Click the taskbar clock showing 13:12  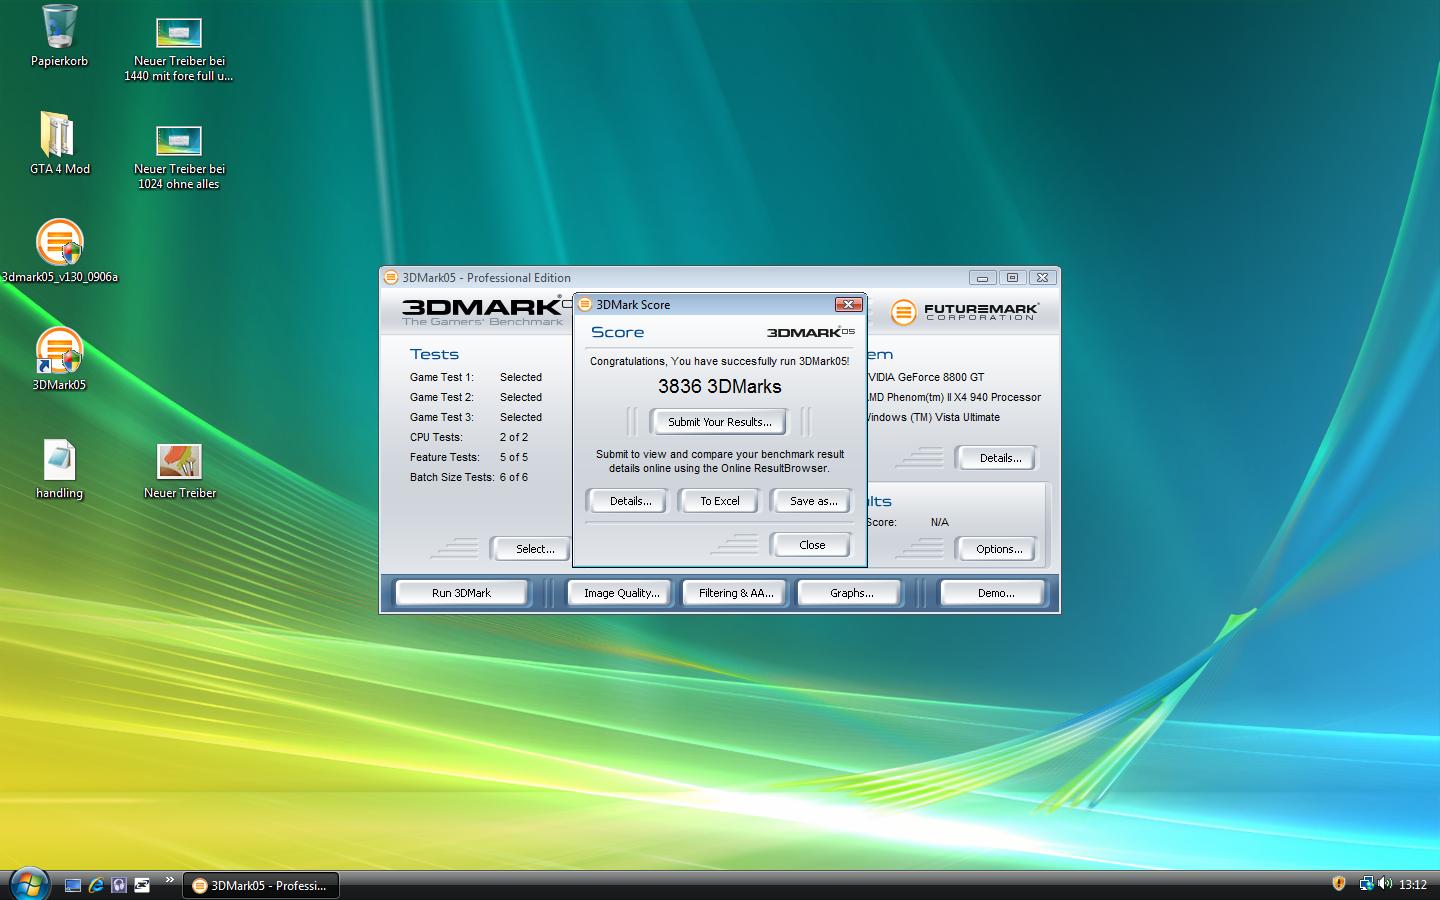(x=1413, y=885)
